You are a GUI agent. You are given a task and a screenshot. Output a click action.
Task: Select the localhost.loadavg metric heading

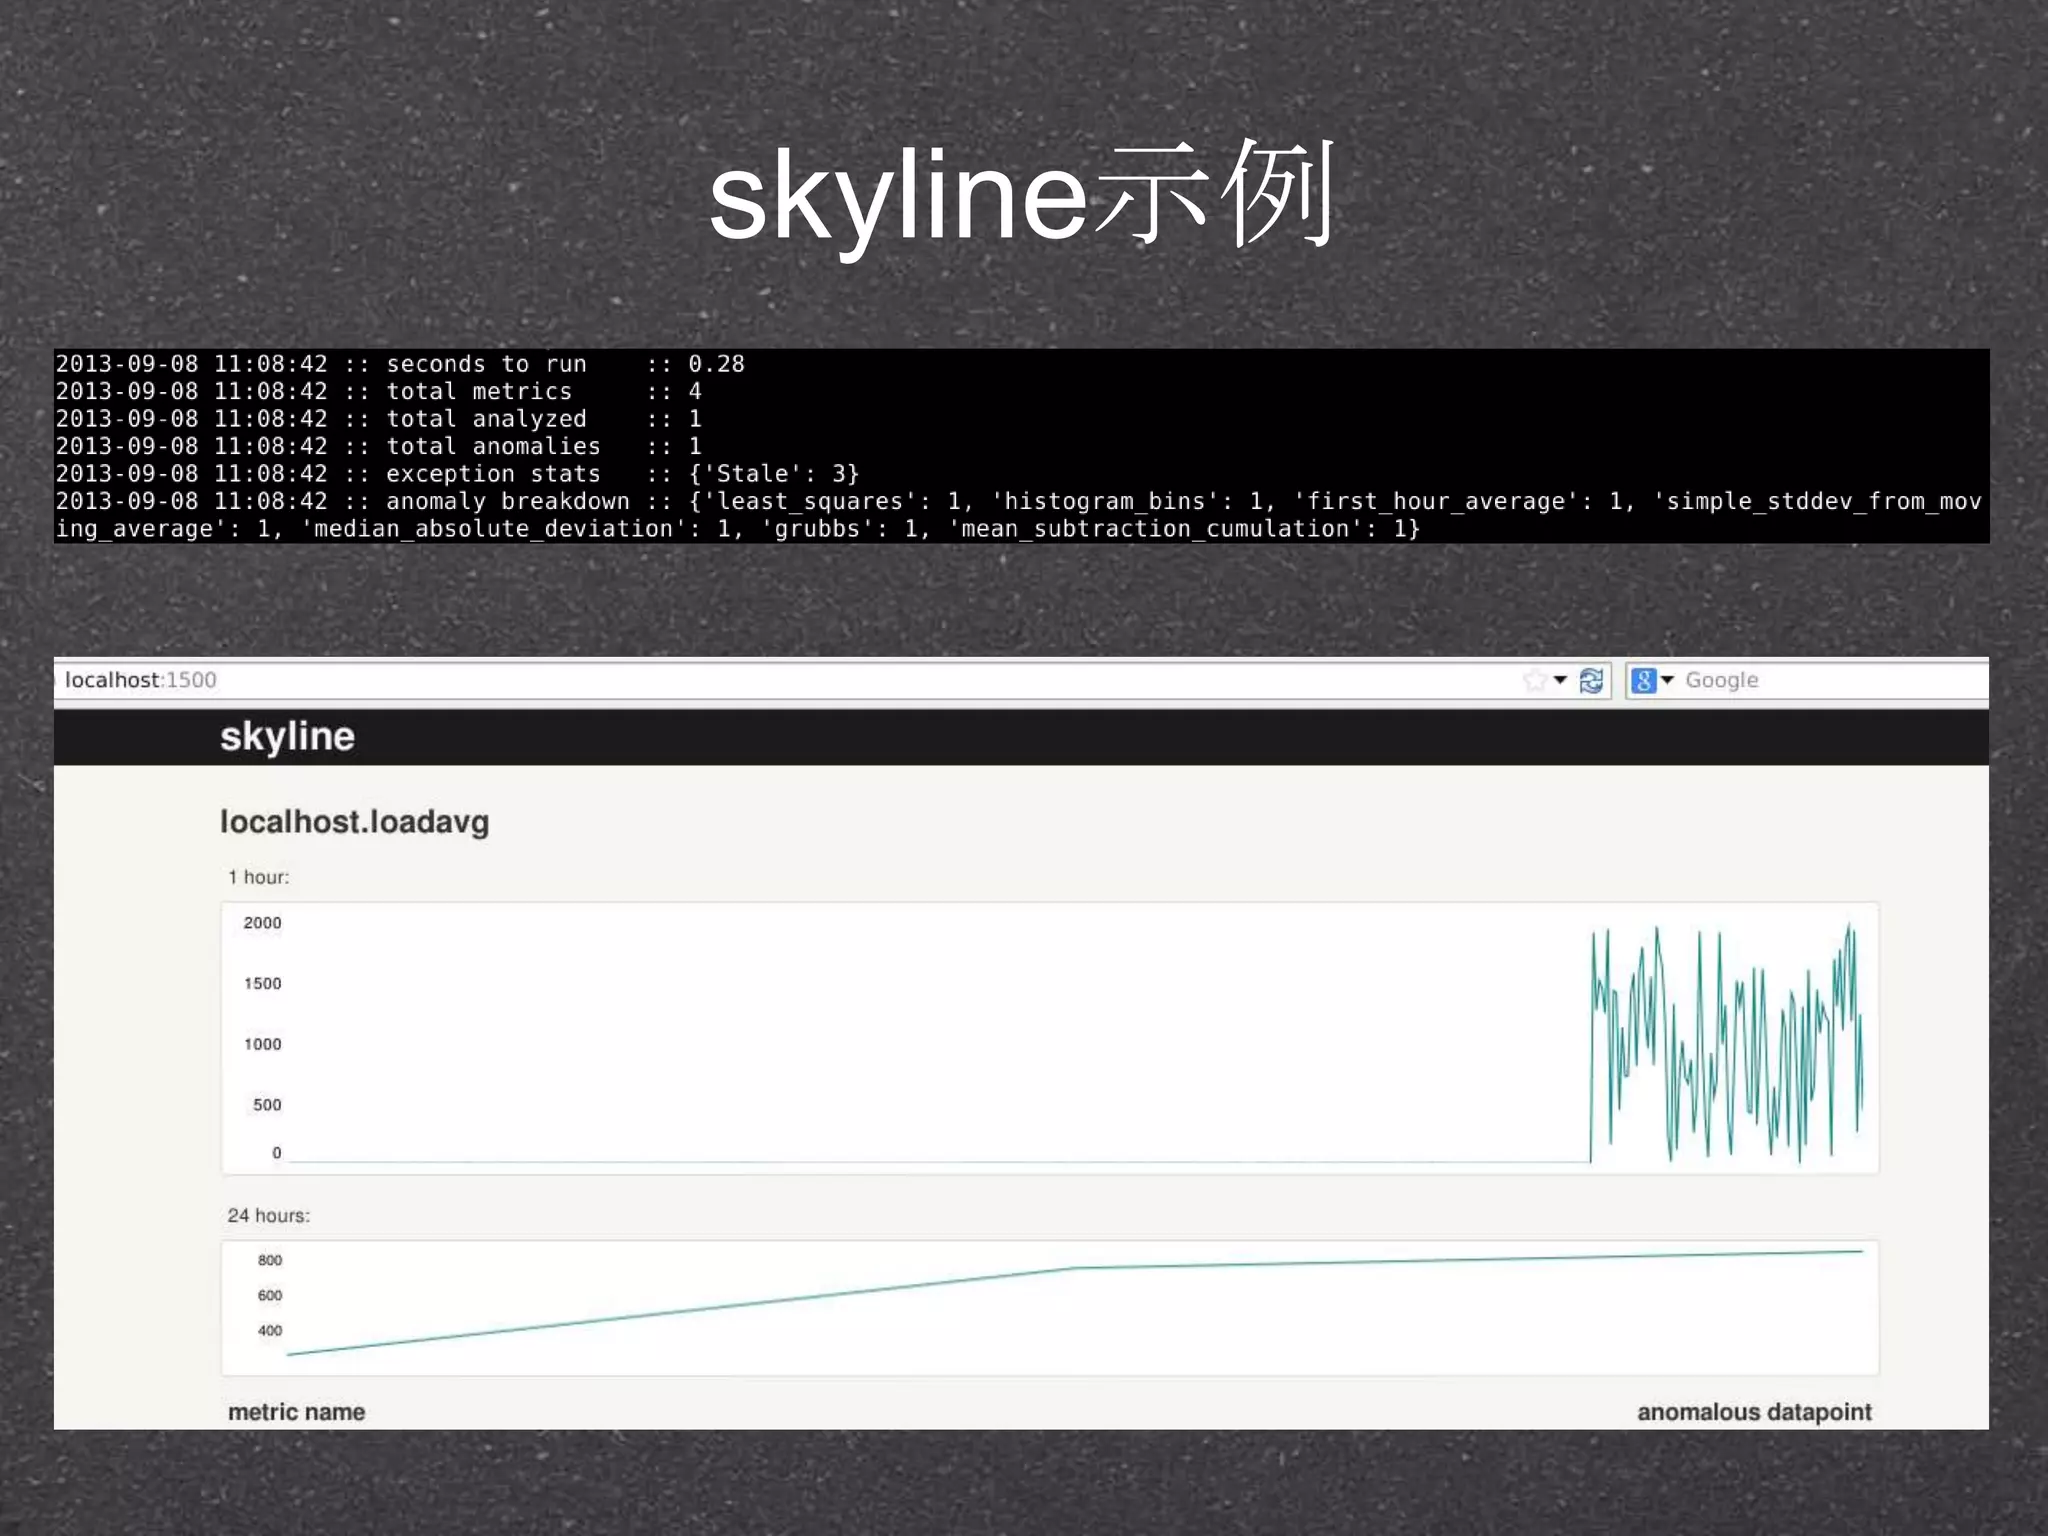354,822
